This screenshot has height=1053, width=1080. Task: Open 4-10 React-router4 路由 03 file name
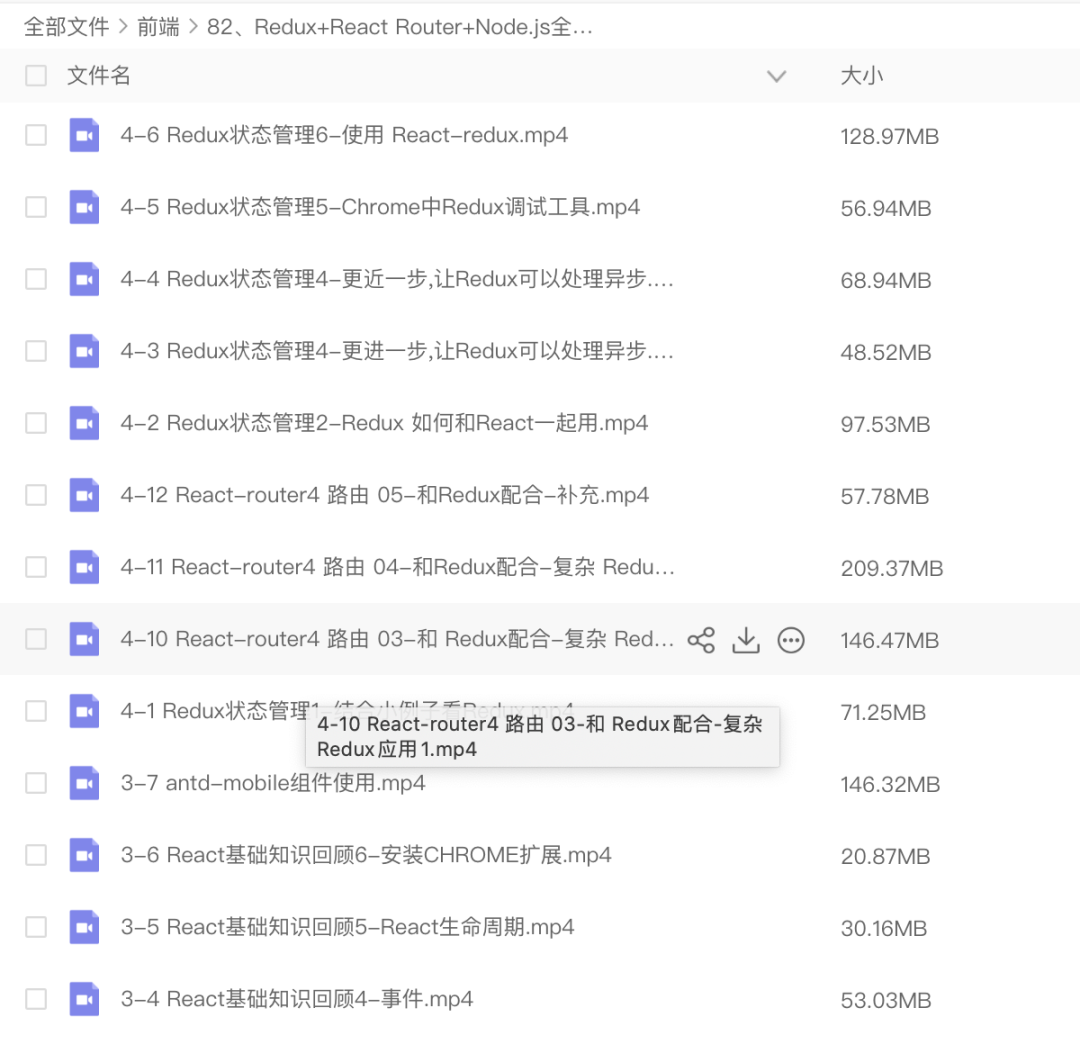[x=397, y=639]
